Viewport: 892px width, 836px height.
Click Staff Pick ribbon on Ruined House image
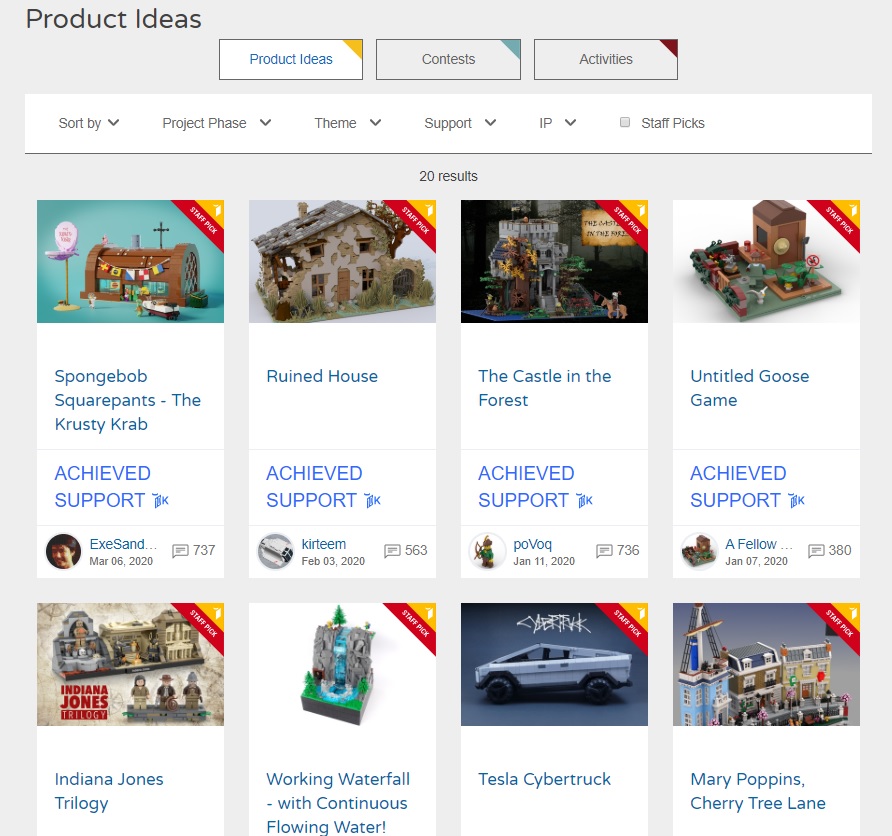(x=415, y=221)
